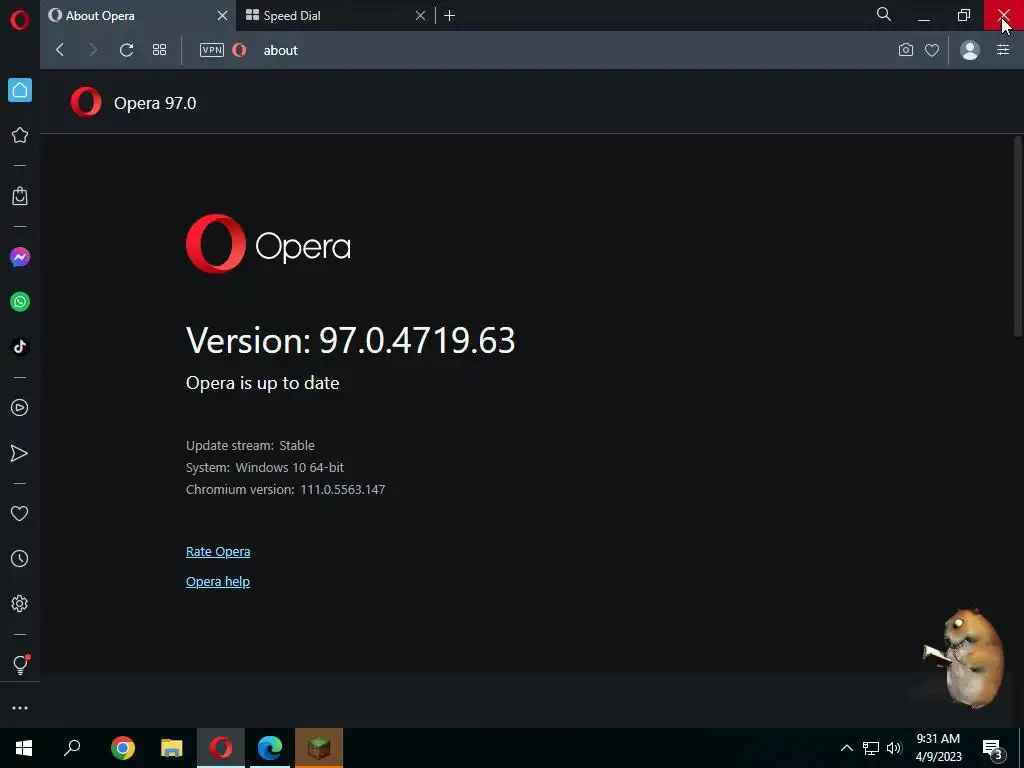Show hidden system tray icons

[x=846, y=748]
